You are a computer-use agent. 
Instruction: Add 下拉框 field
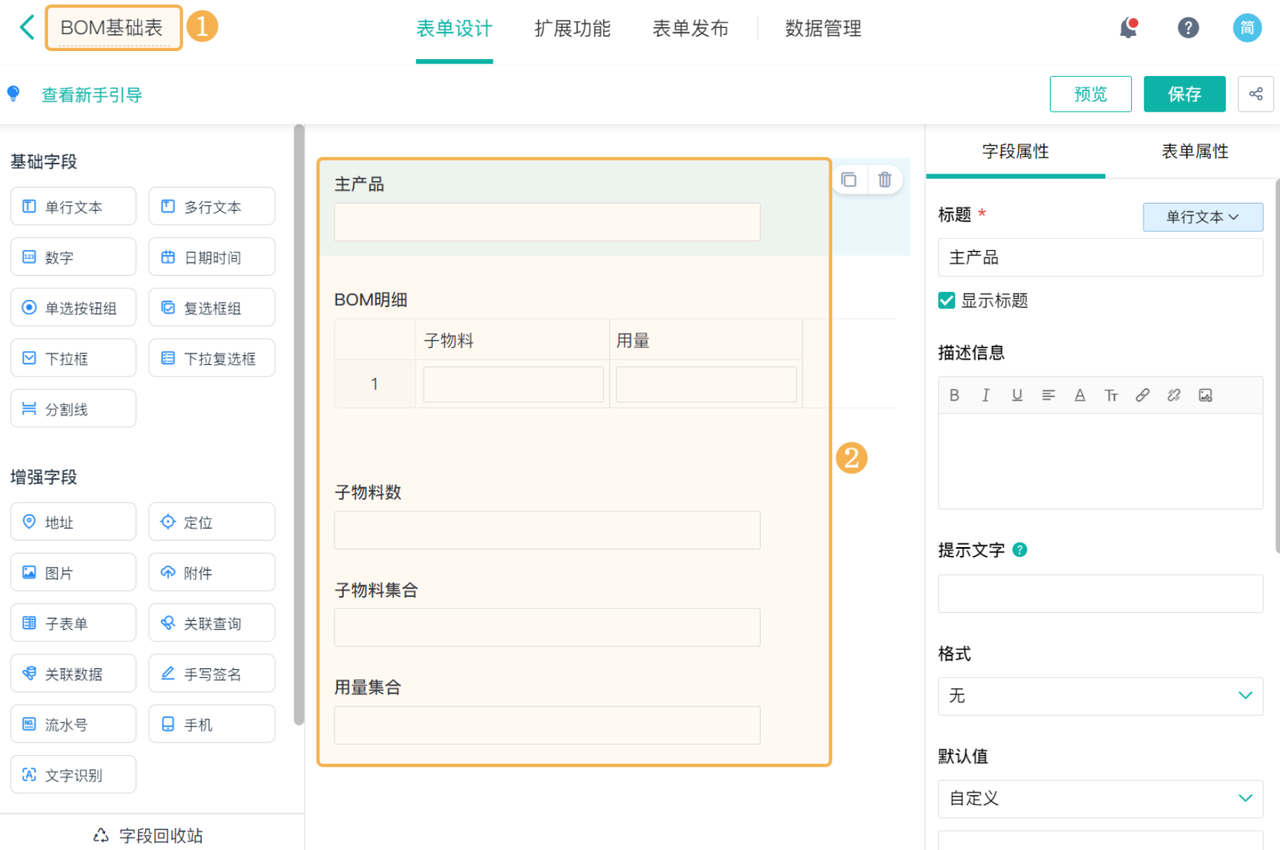click(x=73, y=358)
